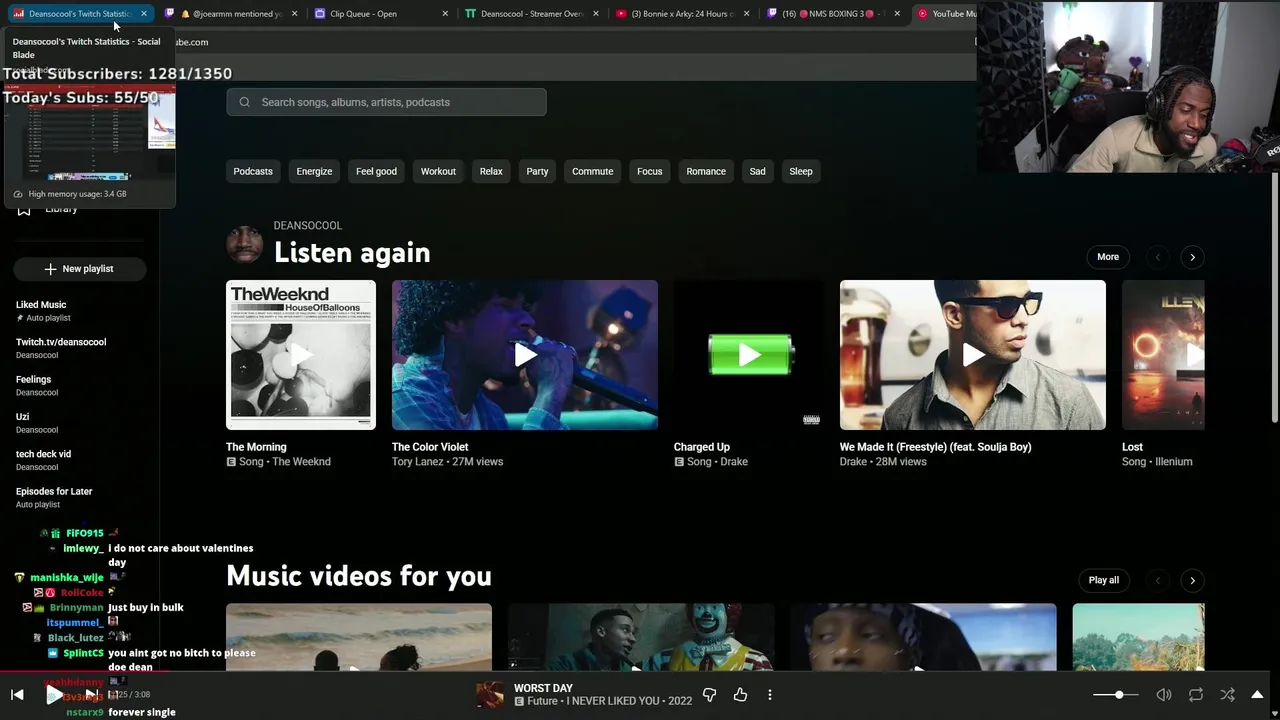Open the WORST DAY album art thumbnail
Screen dimensions: 1280x720
click(x=490, y=695)
